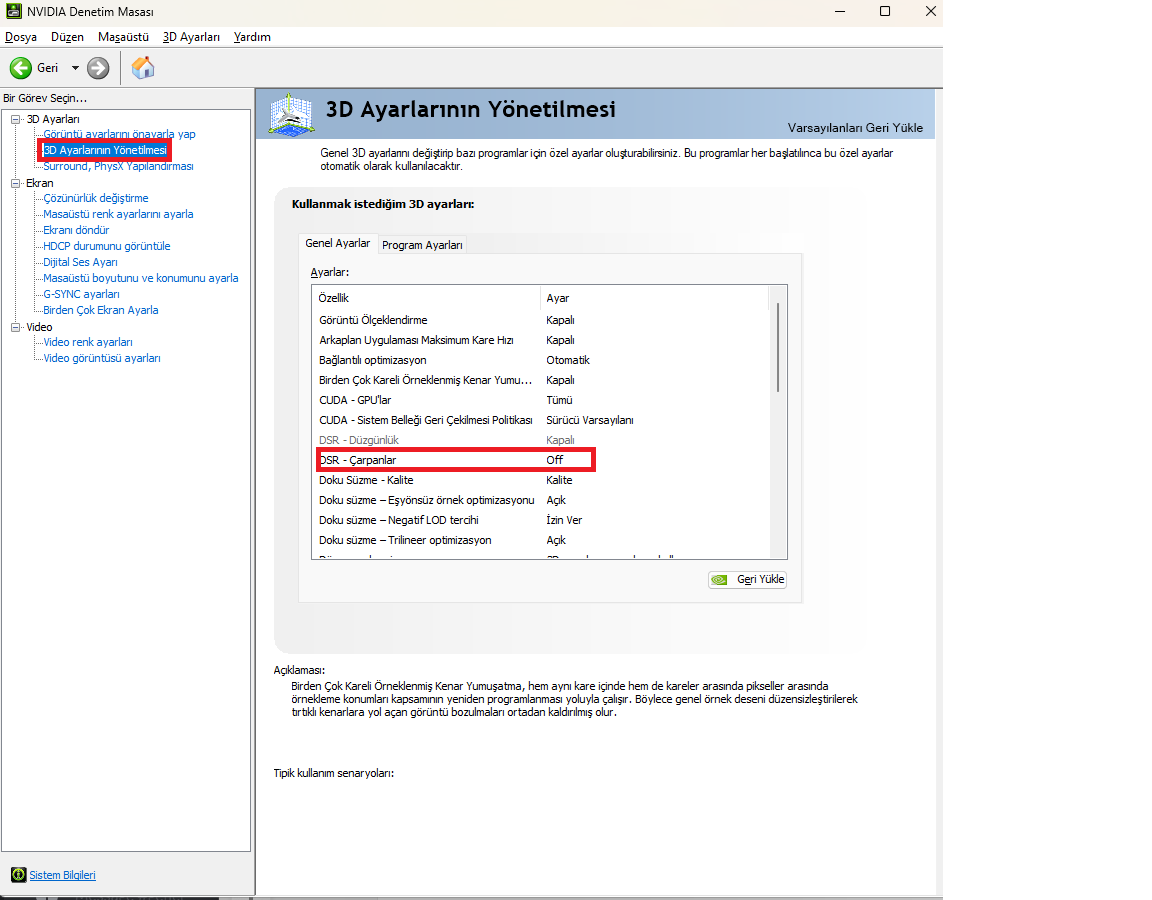Click Varsayılanları Geri Yükle link
Screen dimensions: 1152x900
(x=855, y=128)
